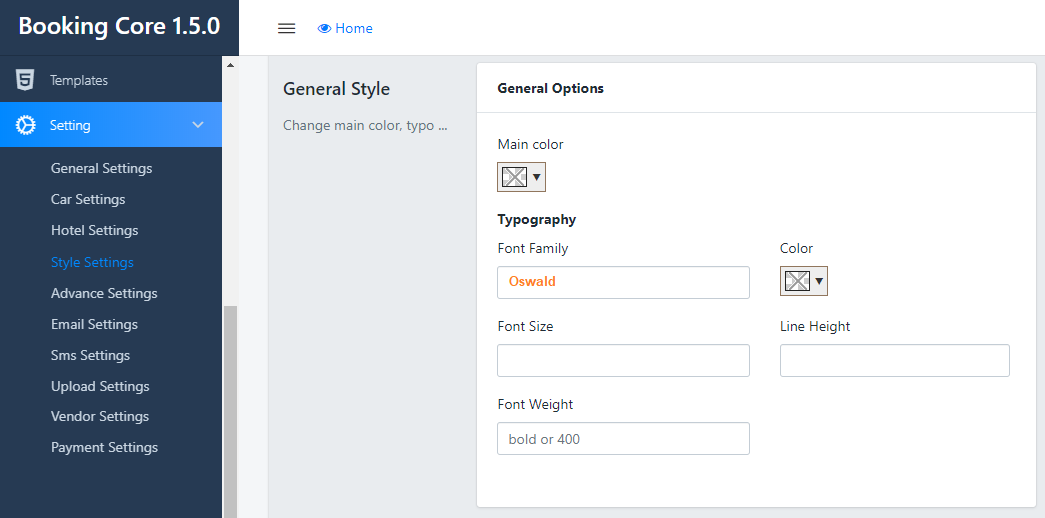Open Advance Settings page
Screen dimensions: 1045x518
pyautogui.click(x=104, y=293)
